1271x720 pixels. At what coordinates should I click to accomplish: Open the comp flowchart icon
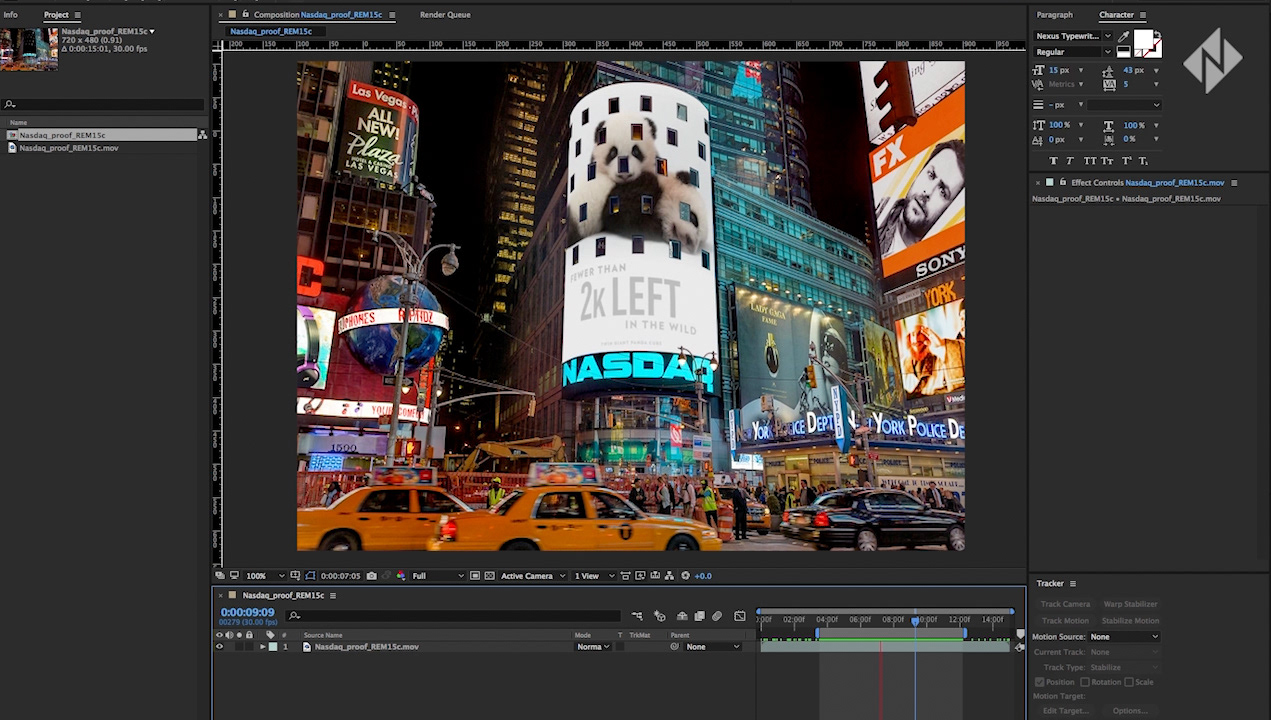coord(669,576)
